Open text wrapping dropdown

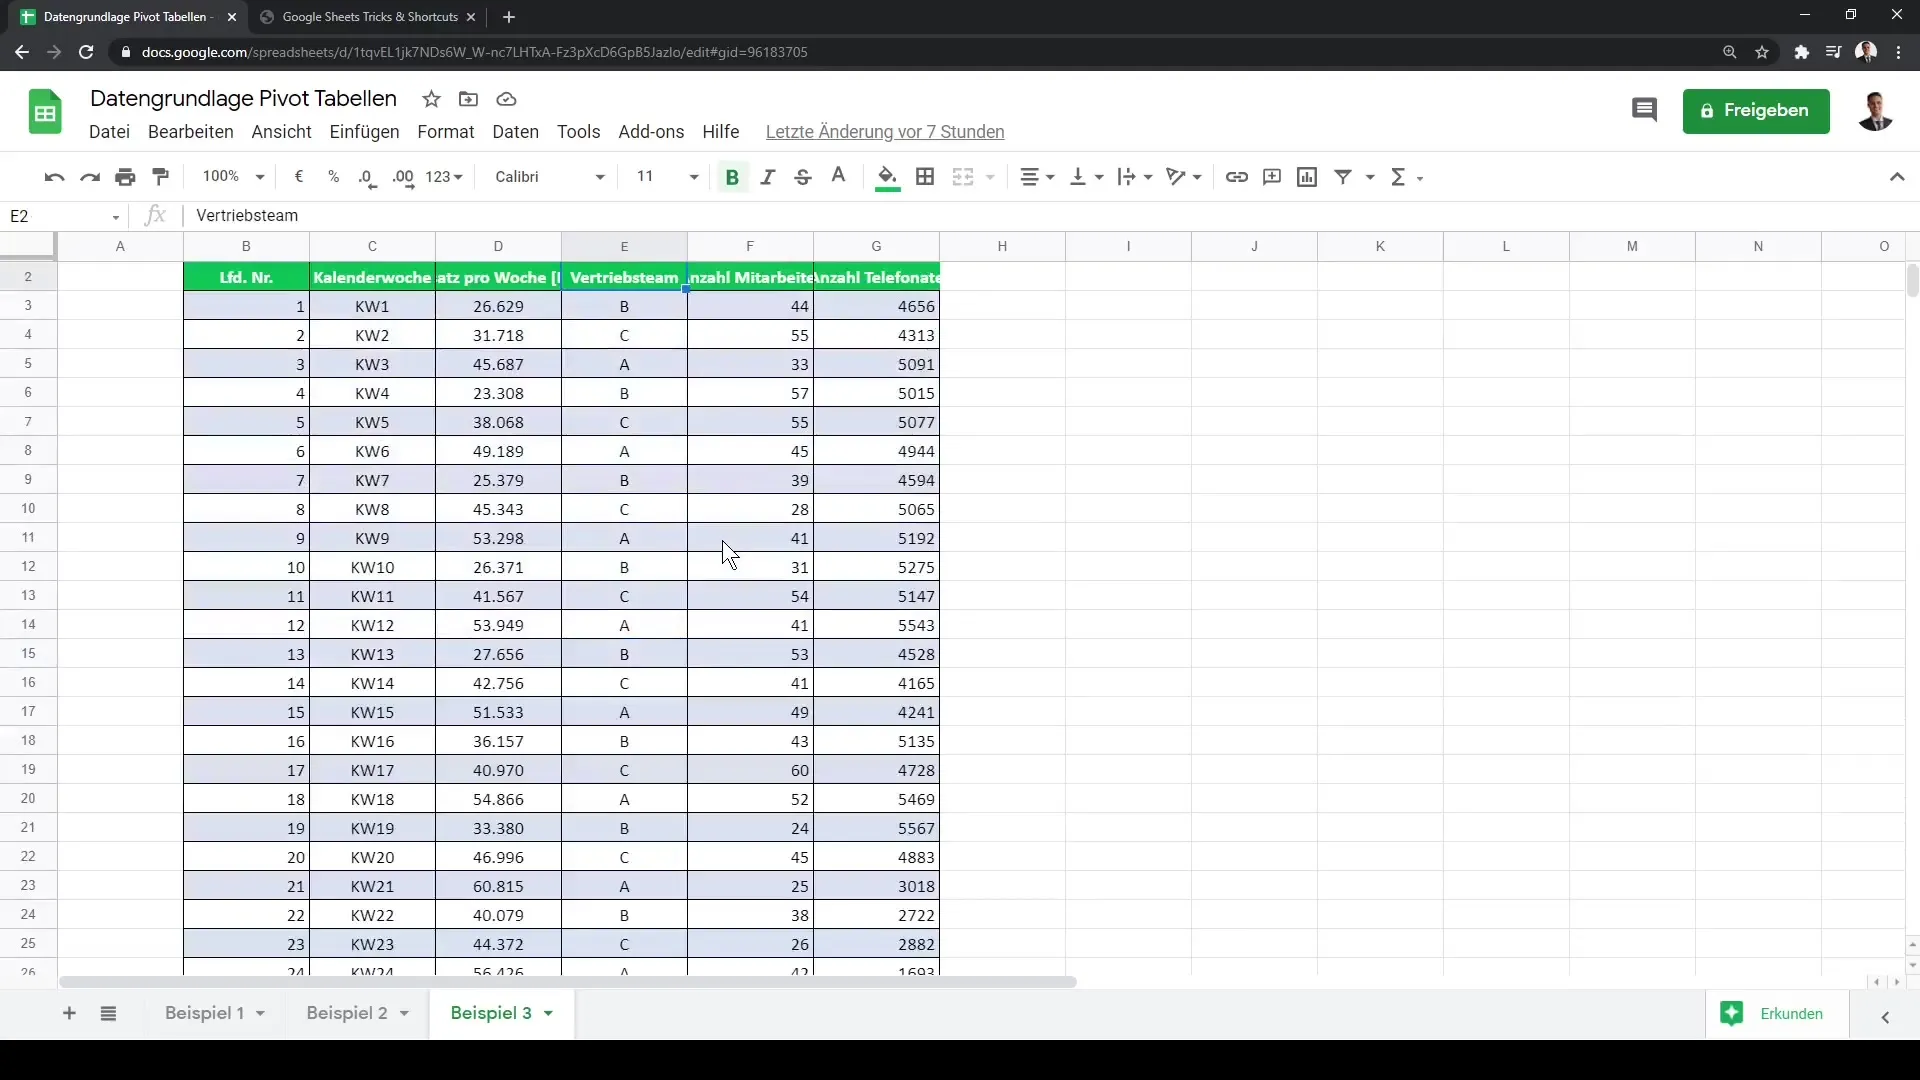1135,177
